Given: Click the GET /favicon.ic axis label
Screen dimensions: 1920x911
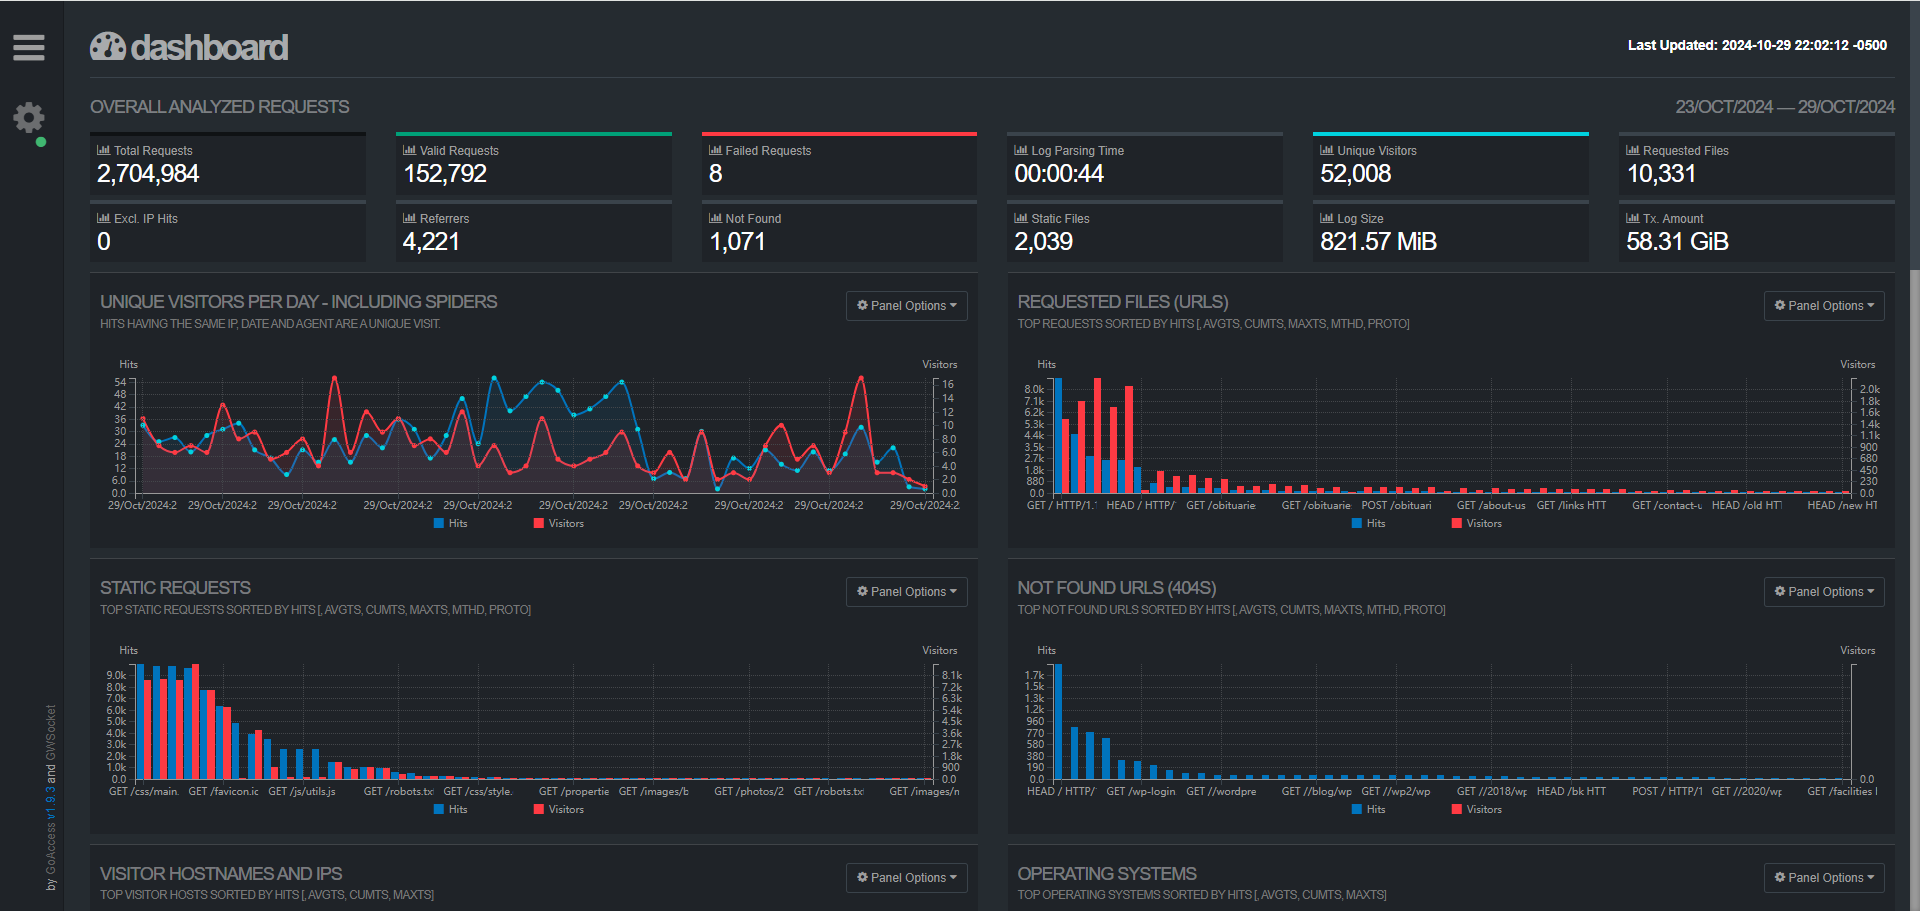Looking at the screenshot, I should [223, 791].
